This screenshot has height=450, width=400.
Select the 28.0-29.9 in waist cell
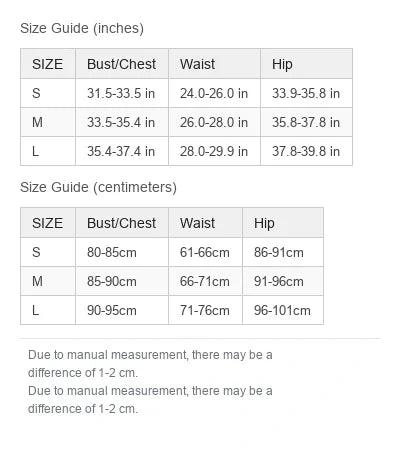click(214, 151)
